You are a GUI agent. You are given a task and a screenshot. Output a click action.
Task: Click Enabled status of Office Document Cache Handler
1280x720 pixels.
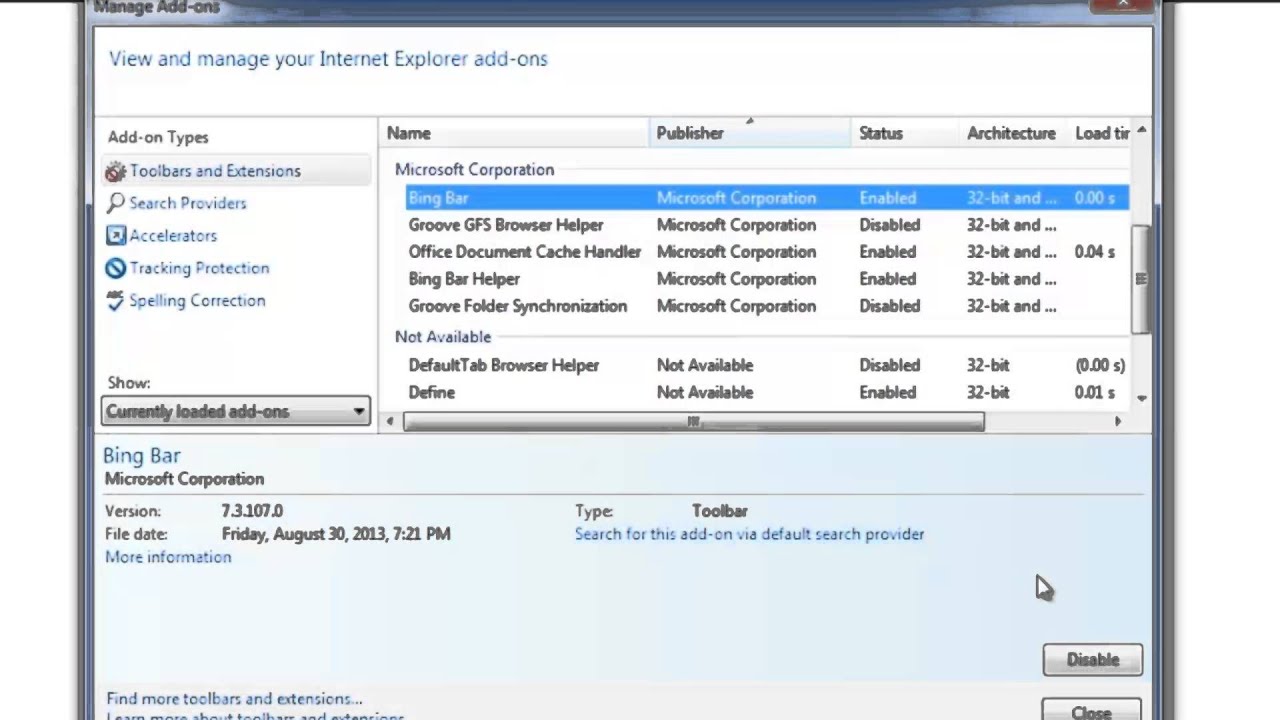click(887, 252)
